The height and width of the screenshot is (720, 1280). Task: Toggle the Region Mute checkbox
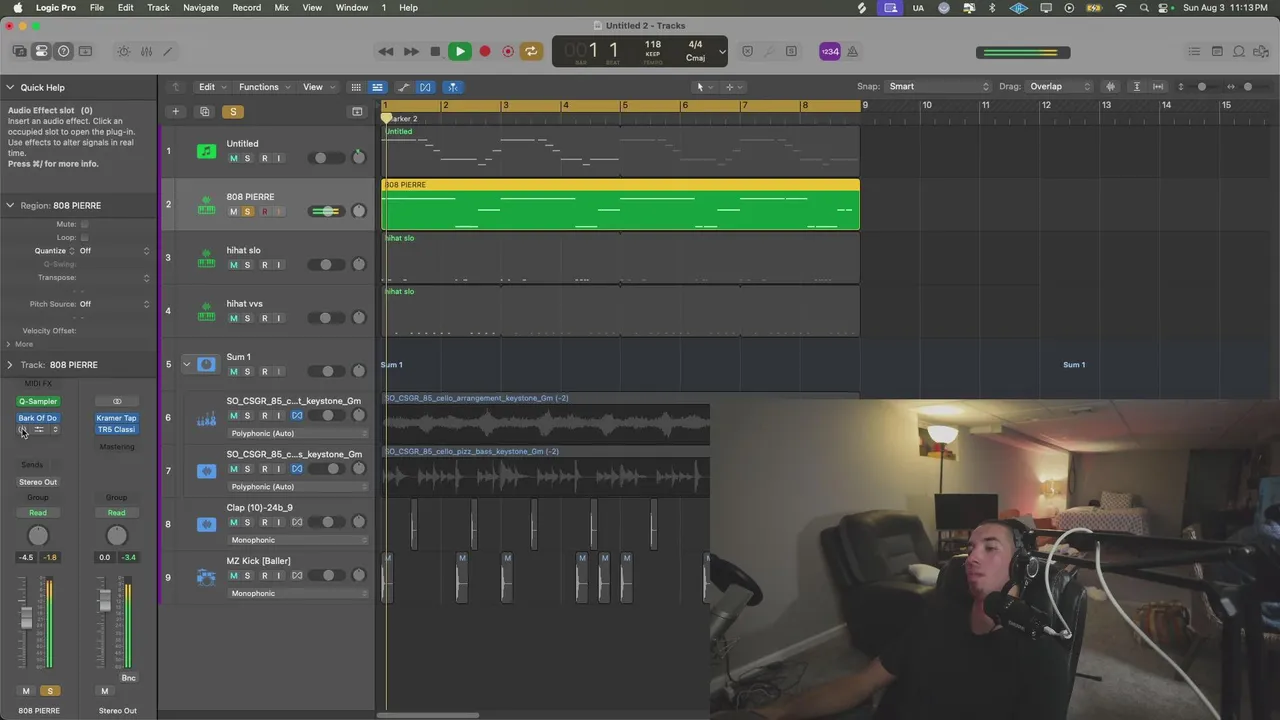tap(84, 224)
